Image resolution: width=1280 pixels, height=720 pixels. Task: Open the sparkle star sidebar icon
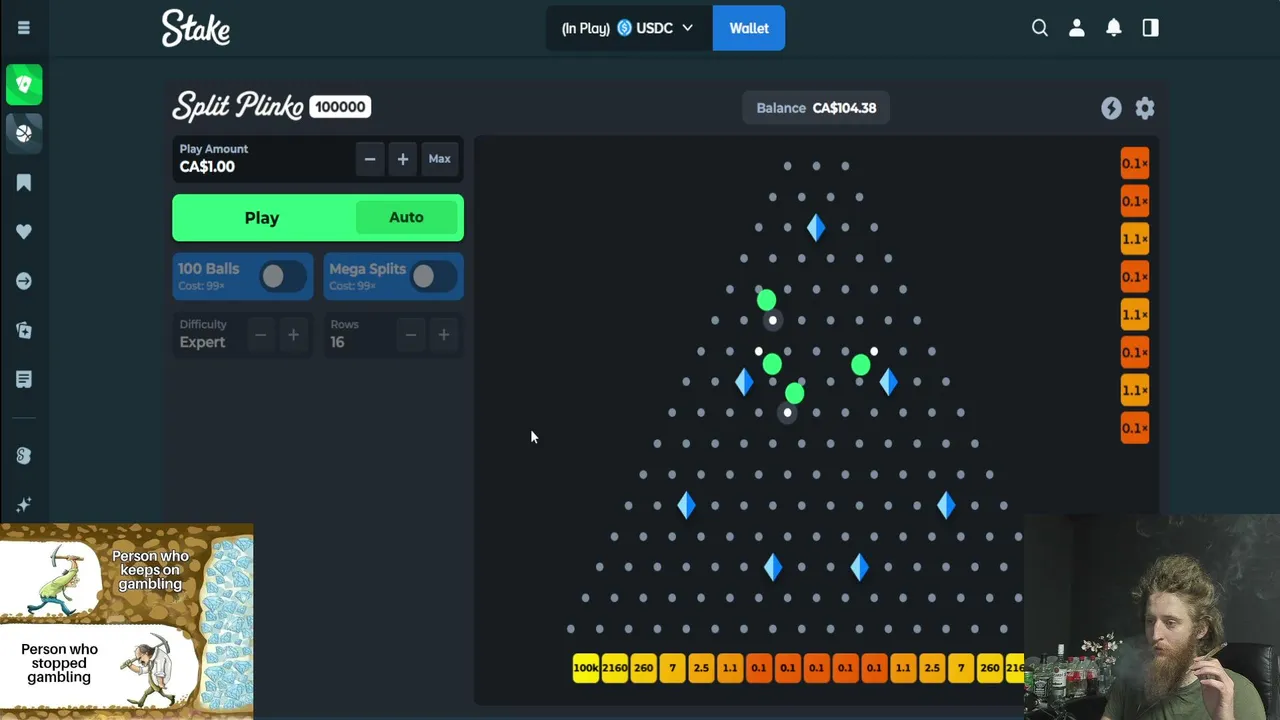tap(24, 505)
